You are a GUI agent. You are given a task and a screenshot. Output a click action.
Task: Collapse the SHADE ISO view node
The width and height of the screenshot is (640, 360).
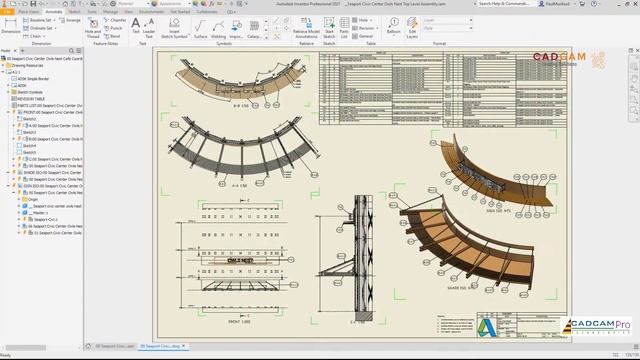8,173
